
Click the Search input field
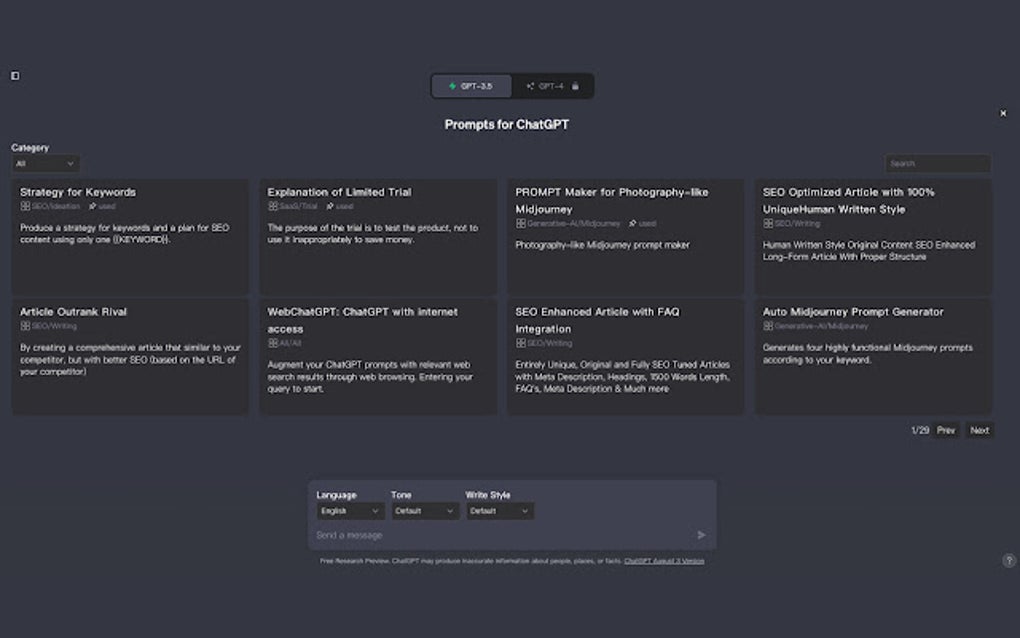(x=937, y=162)
